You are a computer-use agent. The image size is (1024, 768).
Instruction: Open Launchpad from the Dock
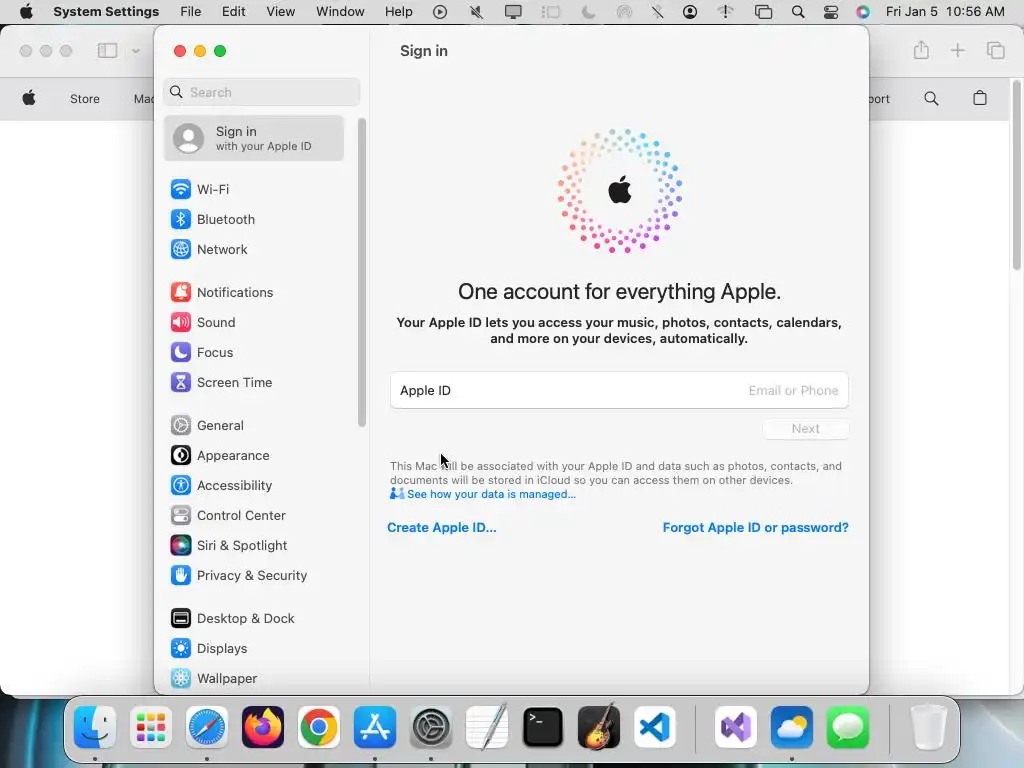[x=151, y=727]
